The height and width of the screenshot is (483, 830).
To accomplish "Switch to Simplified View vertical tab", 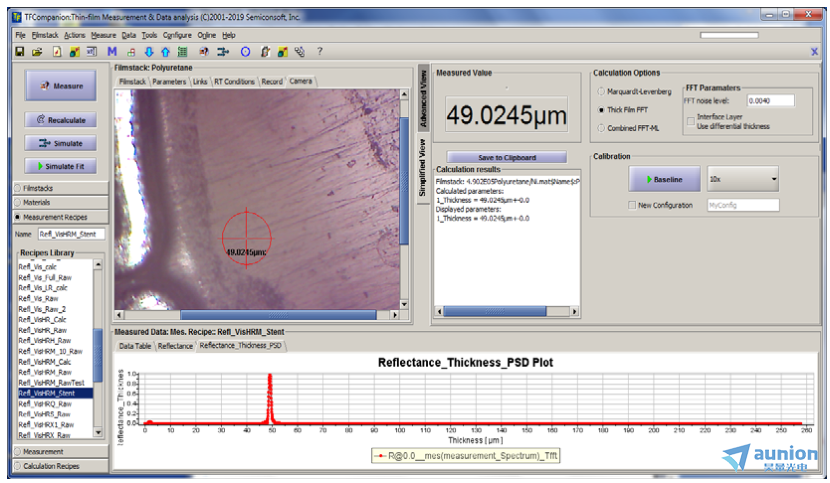I will [x=423, y=168].
